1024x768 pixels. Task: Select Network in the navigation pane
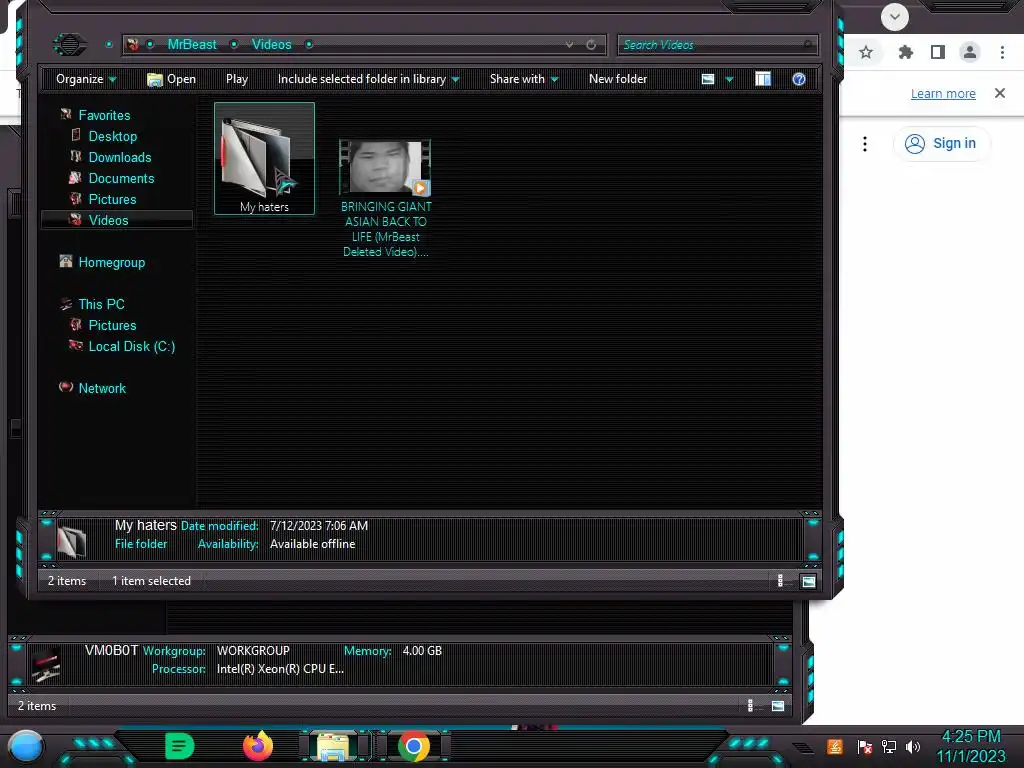coord(102,388)
